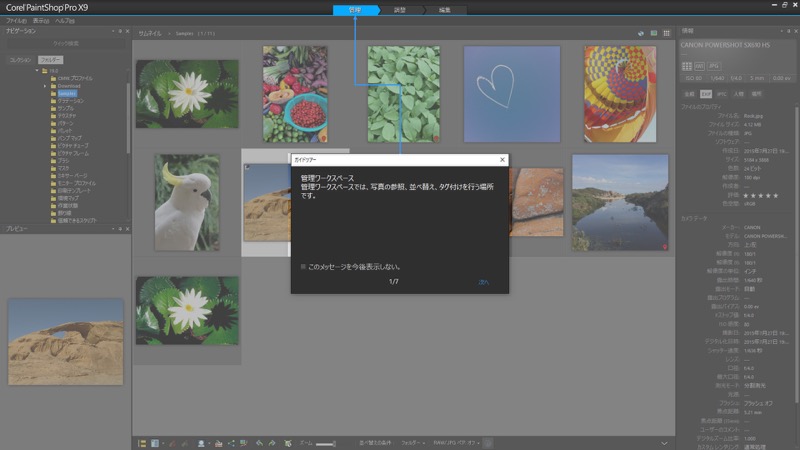Image resolution: width=800 pixels, height=450 pixels.
Task: Check このメッセージを今後表示しない checkbox
Action: 303,267
